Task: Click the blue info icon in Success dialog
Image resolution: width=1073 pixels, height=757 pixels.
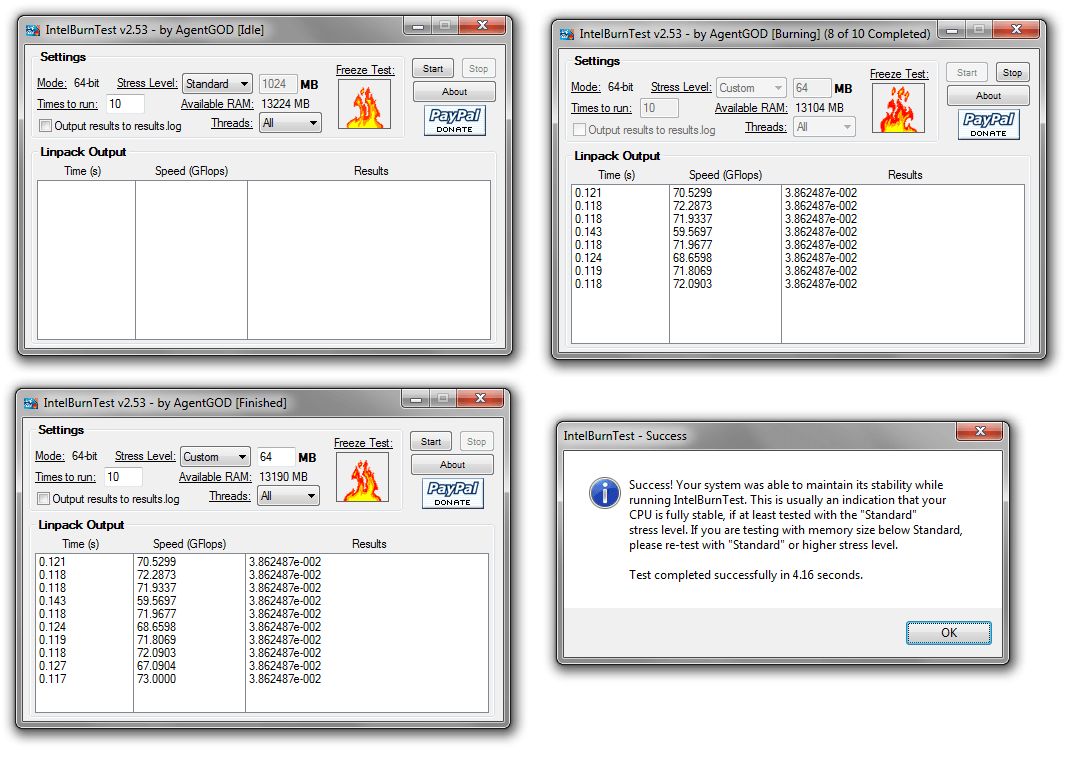Action: 605,492
